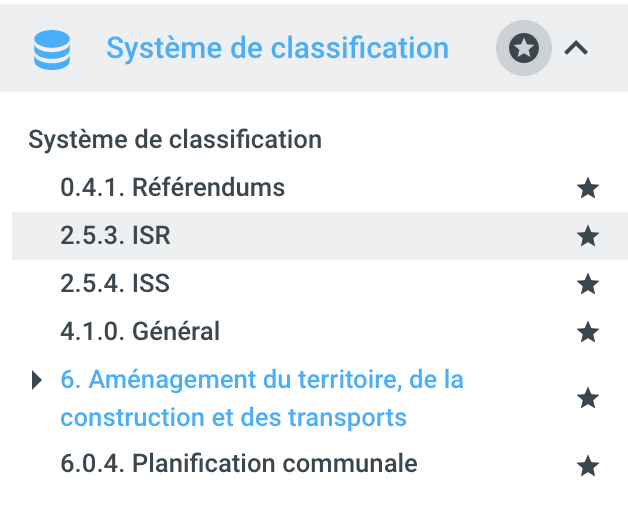Expand the 6. Aménagement du territoire node
Viewport: 628px width, 520px height.
pyautogui.click(x=37, y=380)
